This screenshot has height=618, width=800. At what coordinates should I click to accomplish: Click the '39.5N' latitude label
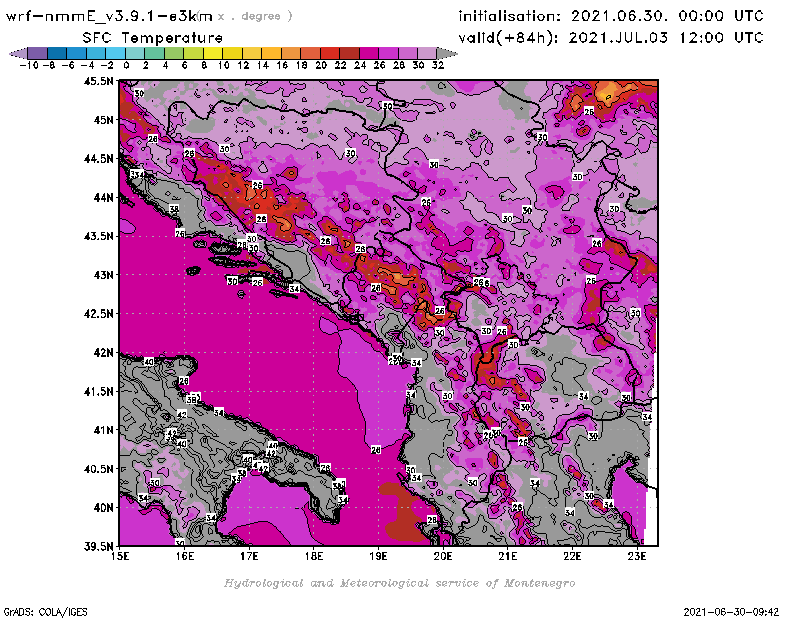99,546
